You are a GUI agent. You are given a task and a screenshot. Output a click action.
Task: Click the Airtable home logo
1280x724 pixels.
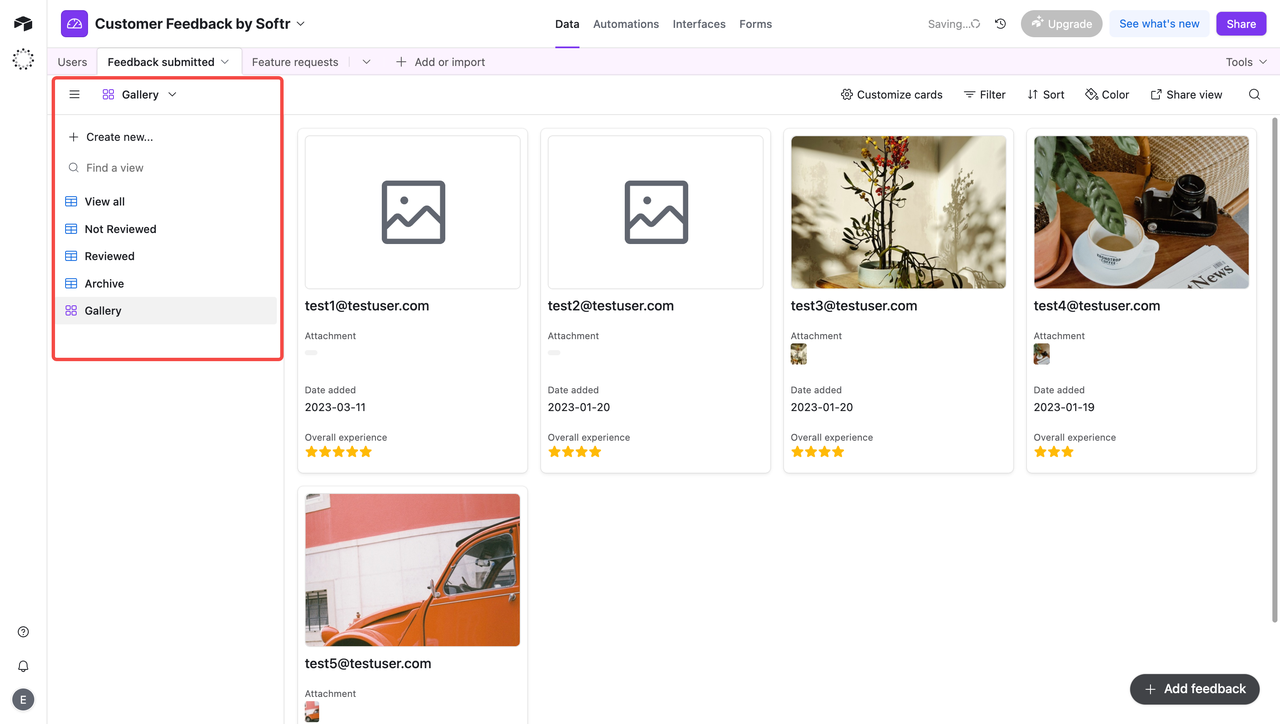coord(22,23)
